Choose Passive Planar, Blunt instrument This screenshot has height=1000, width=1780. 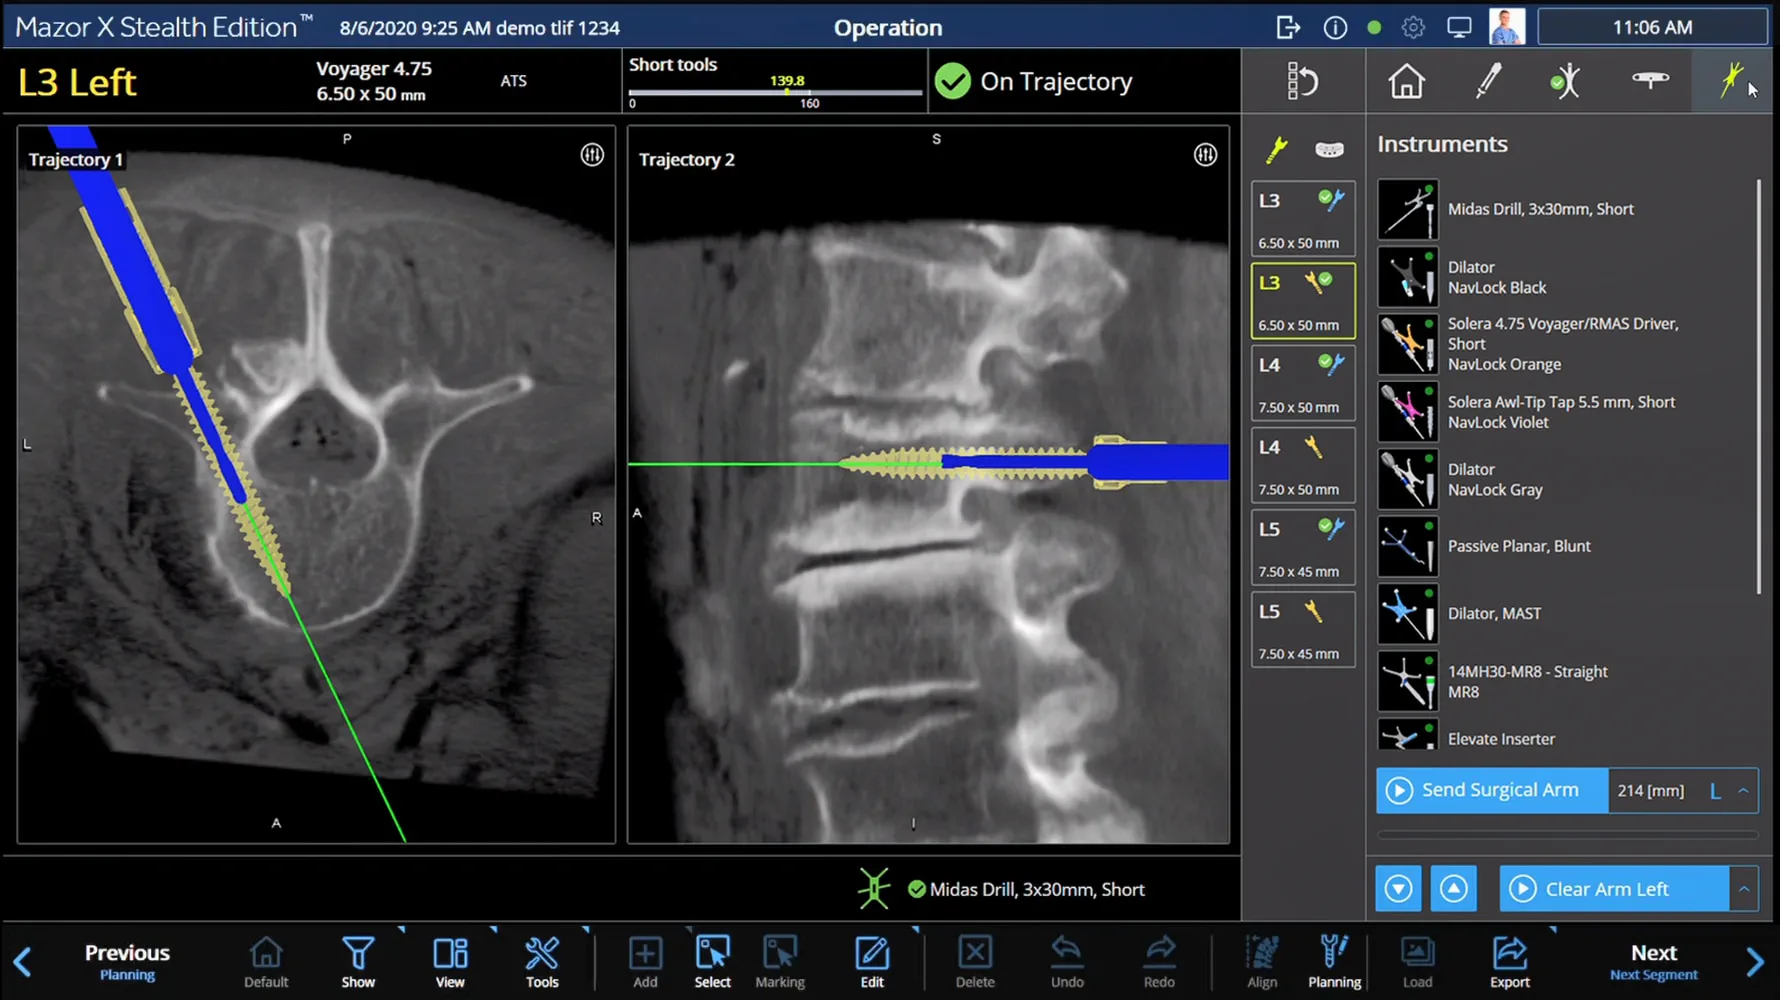[x=1564, y=546]
